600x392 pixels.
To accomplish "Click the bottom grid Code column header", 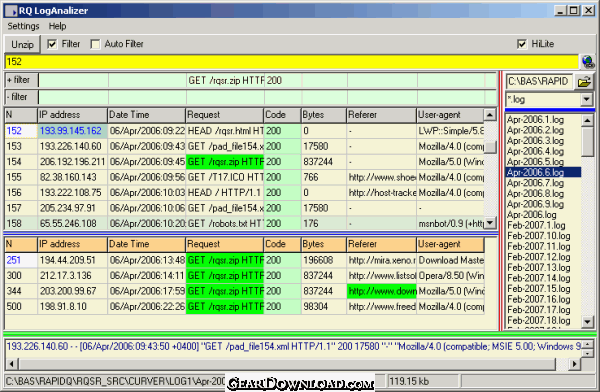I will [x=282, y=244].
